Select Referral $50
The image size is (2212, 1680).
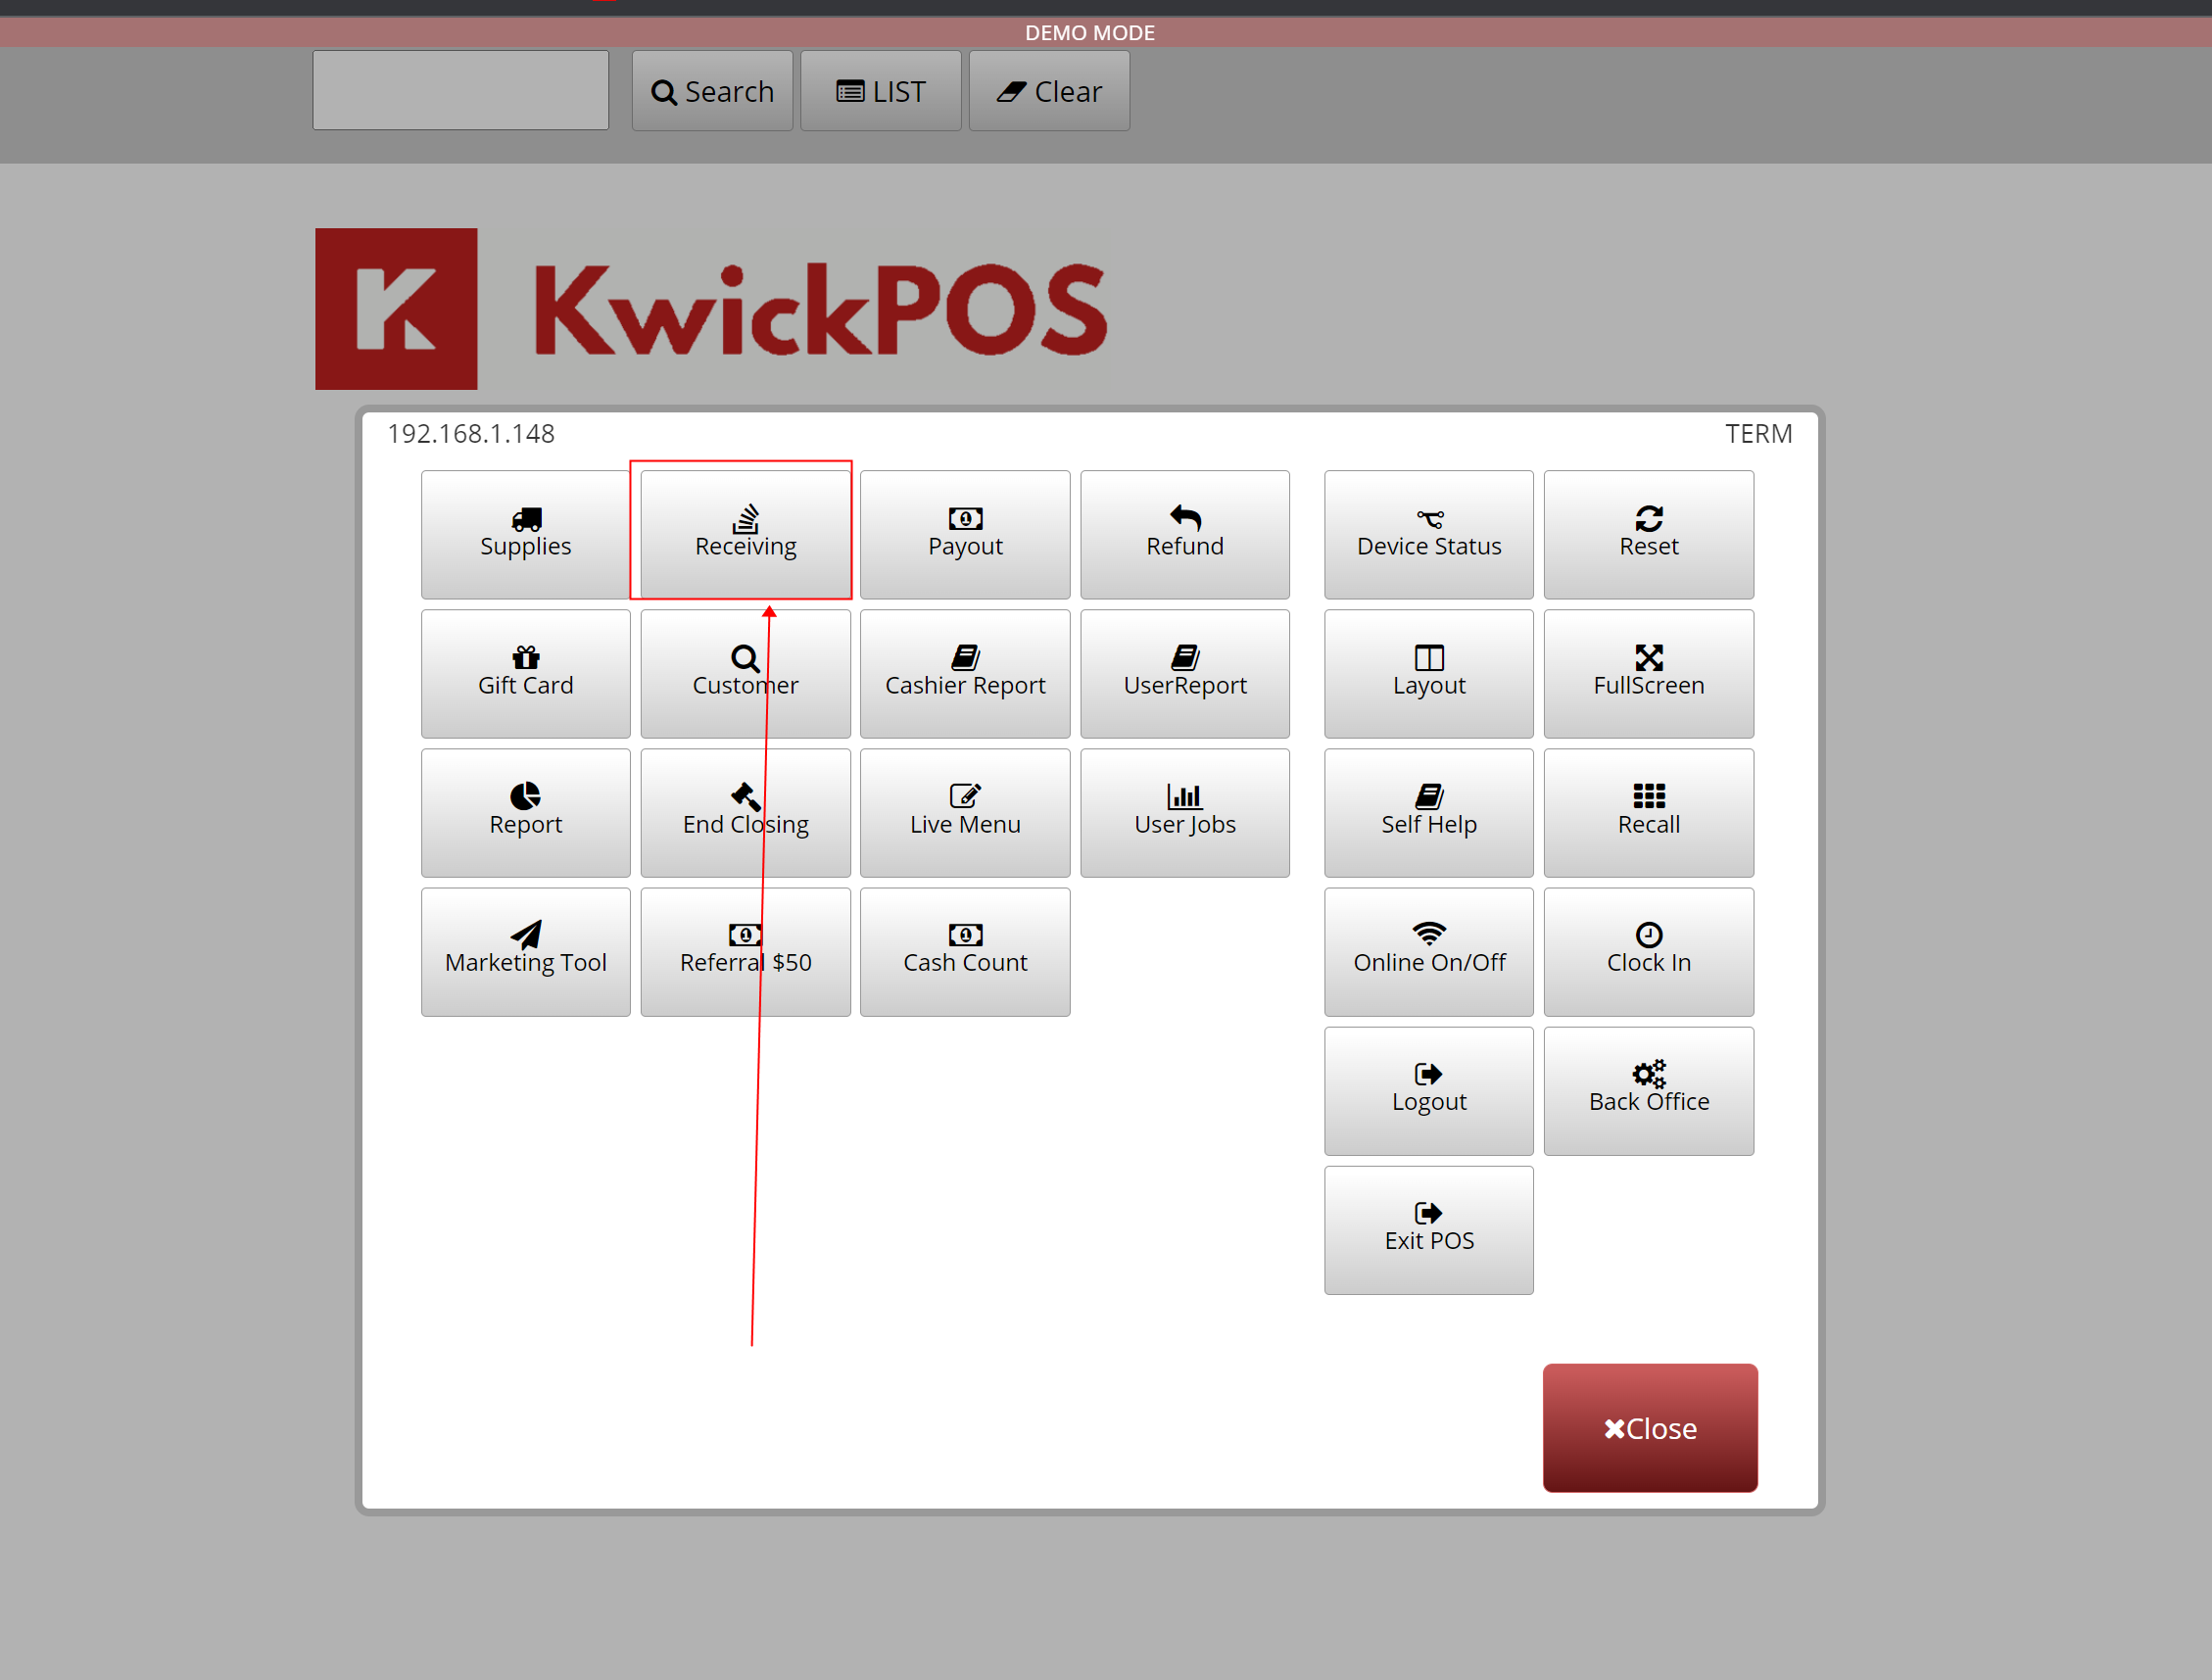point(746,952)
